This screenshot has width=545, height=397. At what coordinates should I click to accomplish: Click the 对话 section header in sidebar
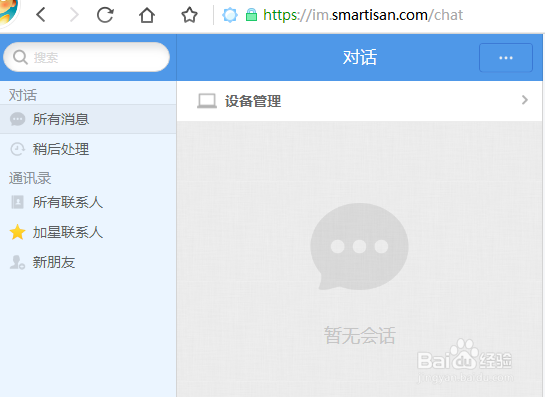23,95
